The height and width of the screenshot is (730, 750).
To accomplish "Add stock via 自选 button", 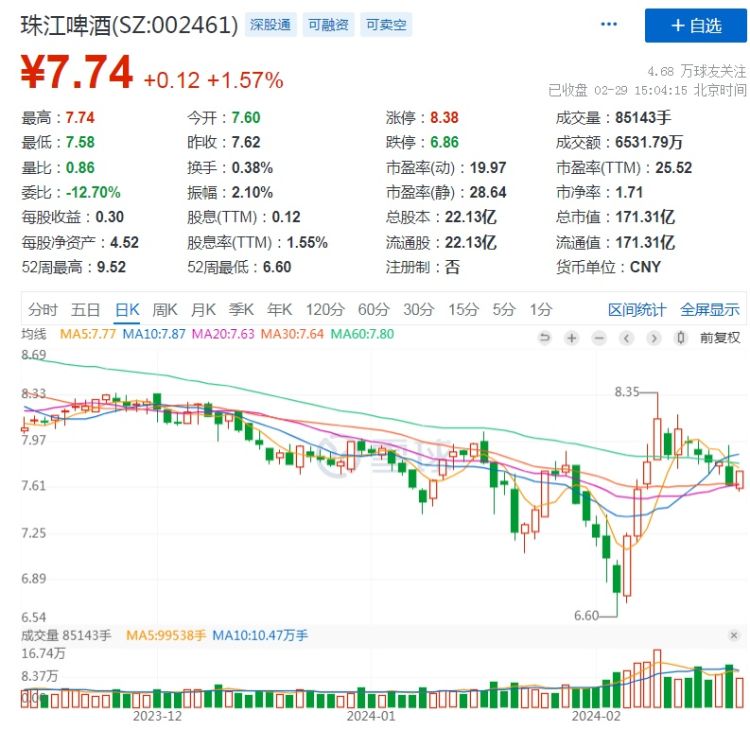I will tap(695, 25).
